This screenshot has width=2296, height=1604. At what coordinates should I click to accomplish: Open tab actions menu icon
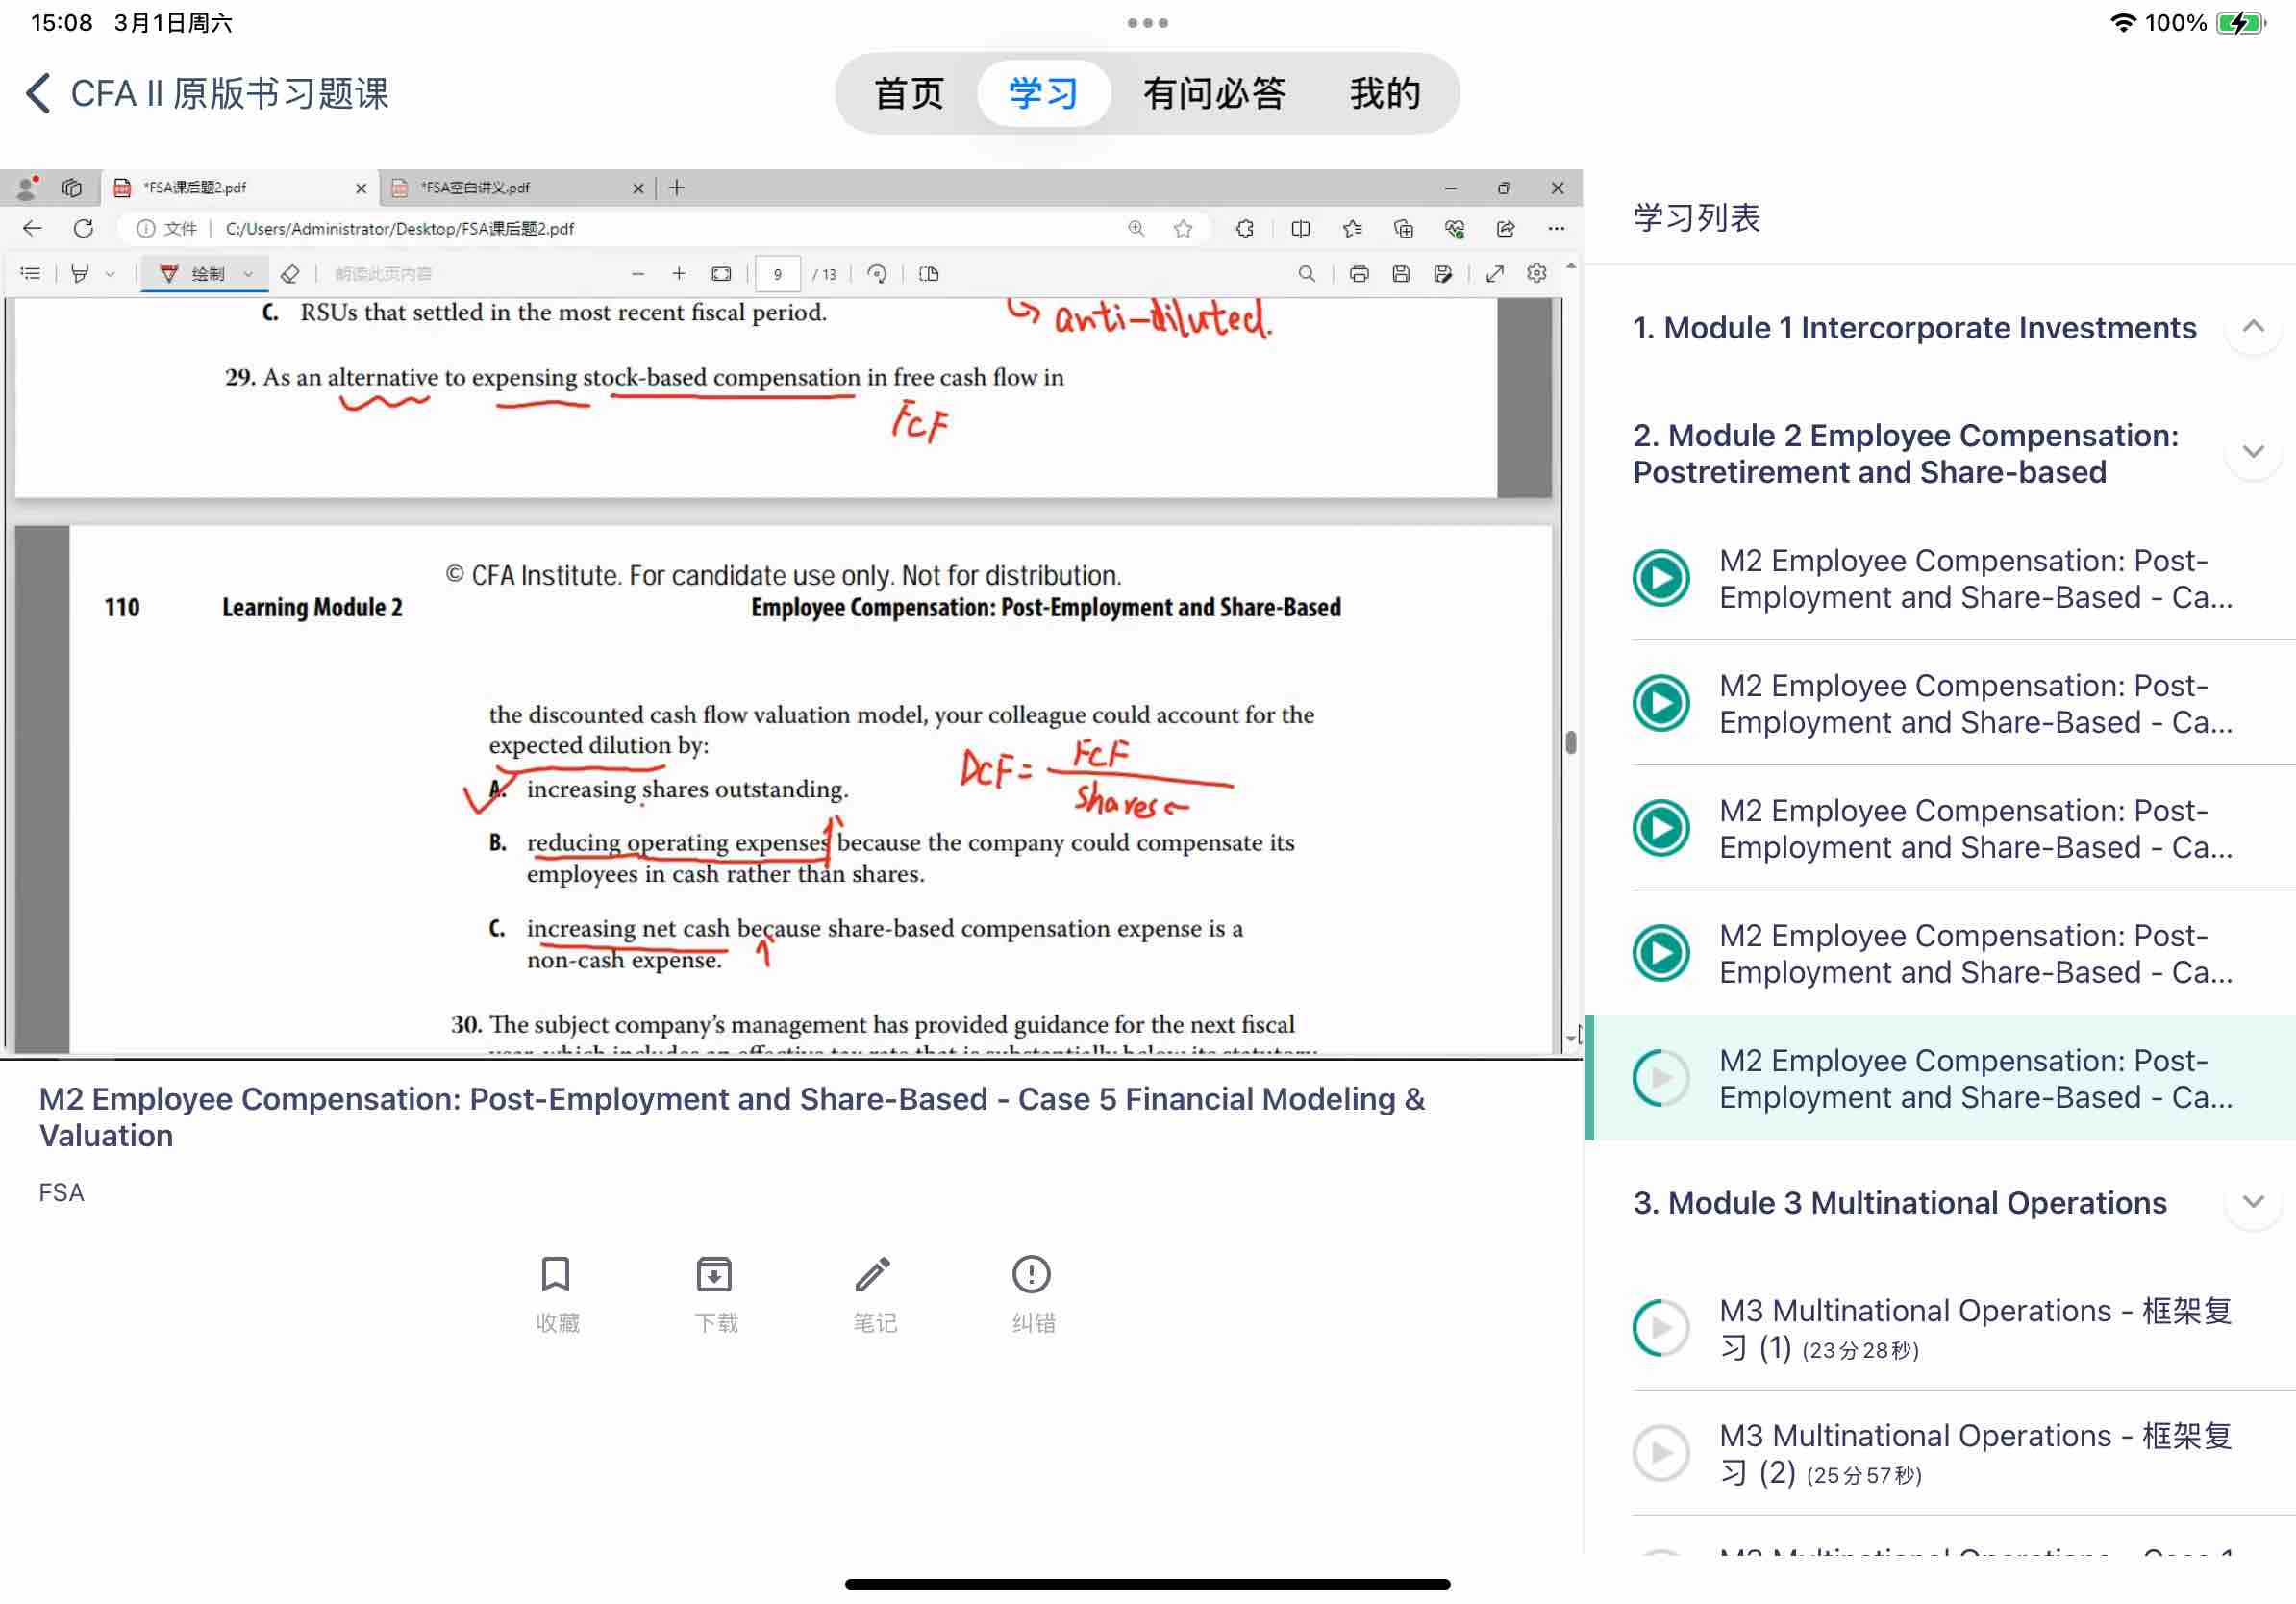pyautogui.click(x=72, y=188)
